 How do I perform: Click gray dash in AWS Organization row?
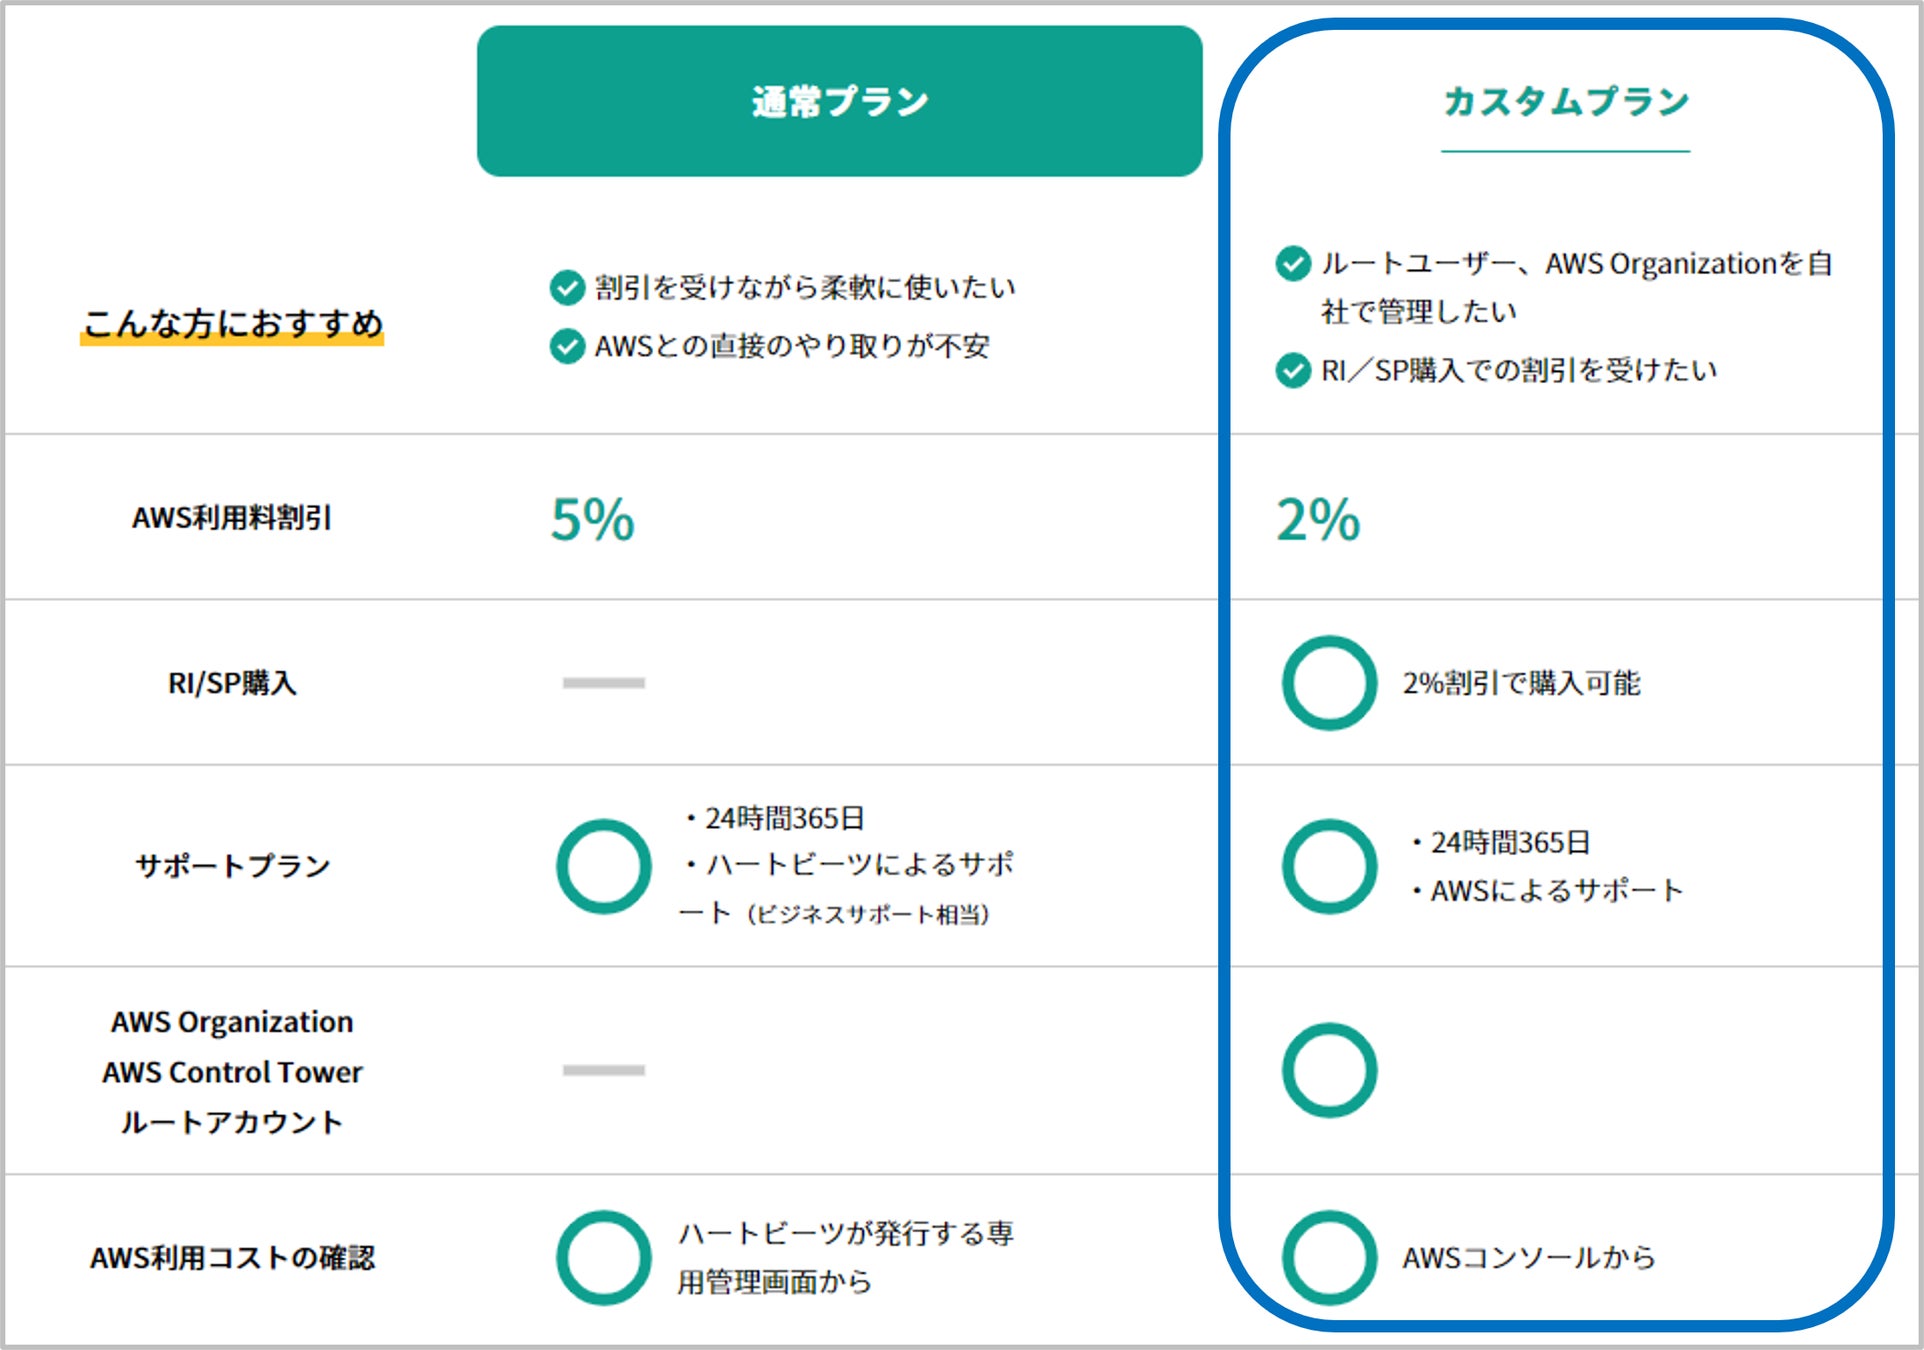pyautogui.click(x=603, y=1070)
